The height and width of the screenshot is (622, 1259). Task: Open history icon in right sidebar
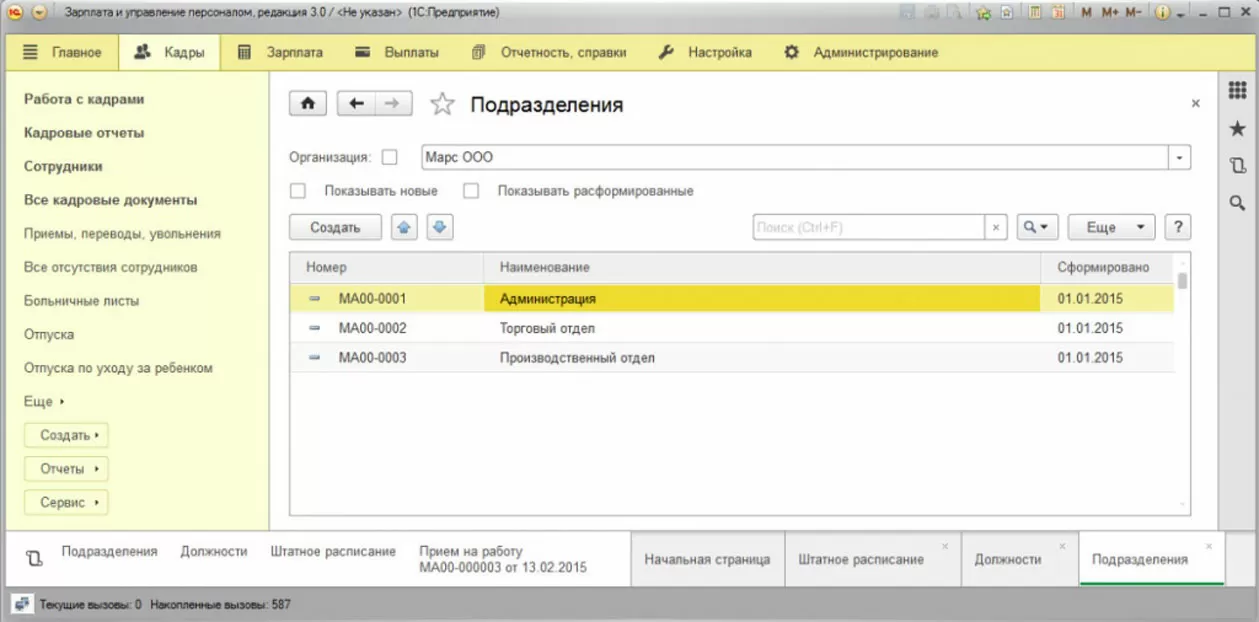point(1237,165)
